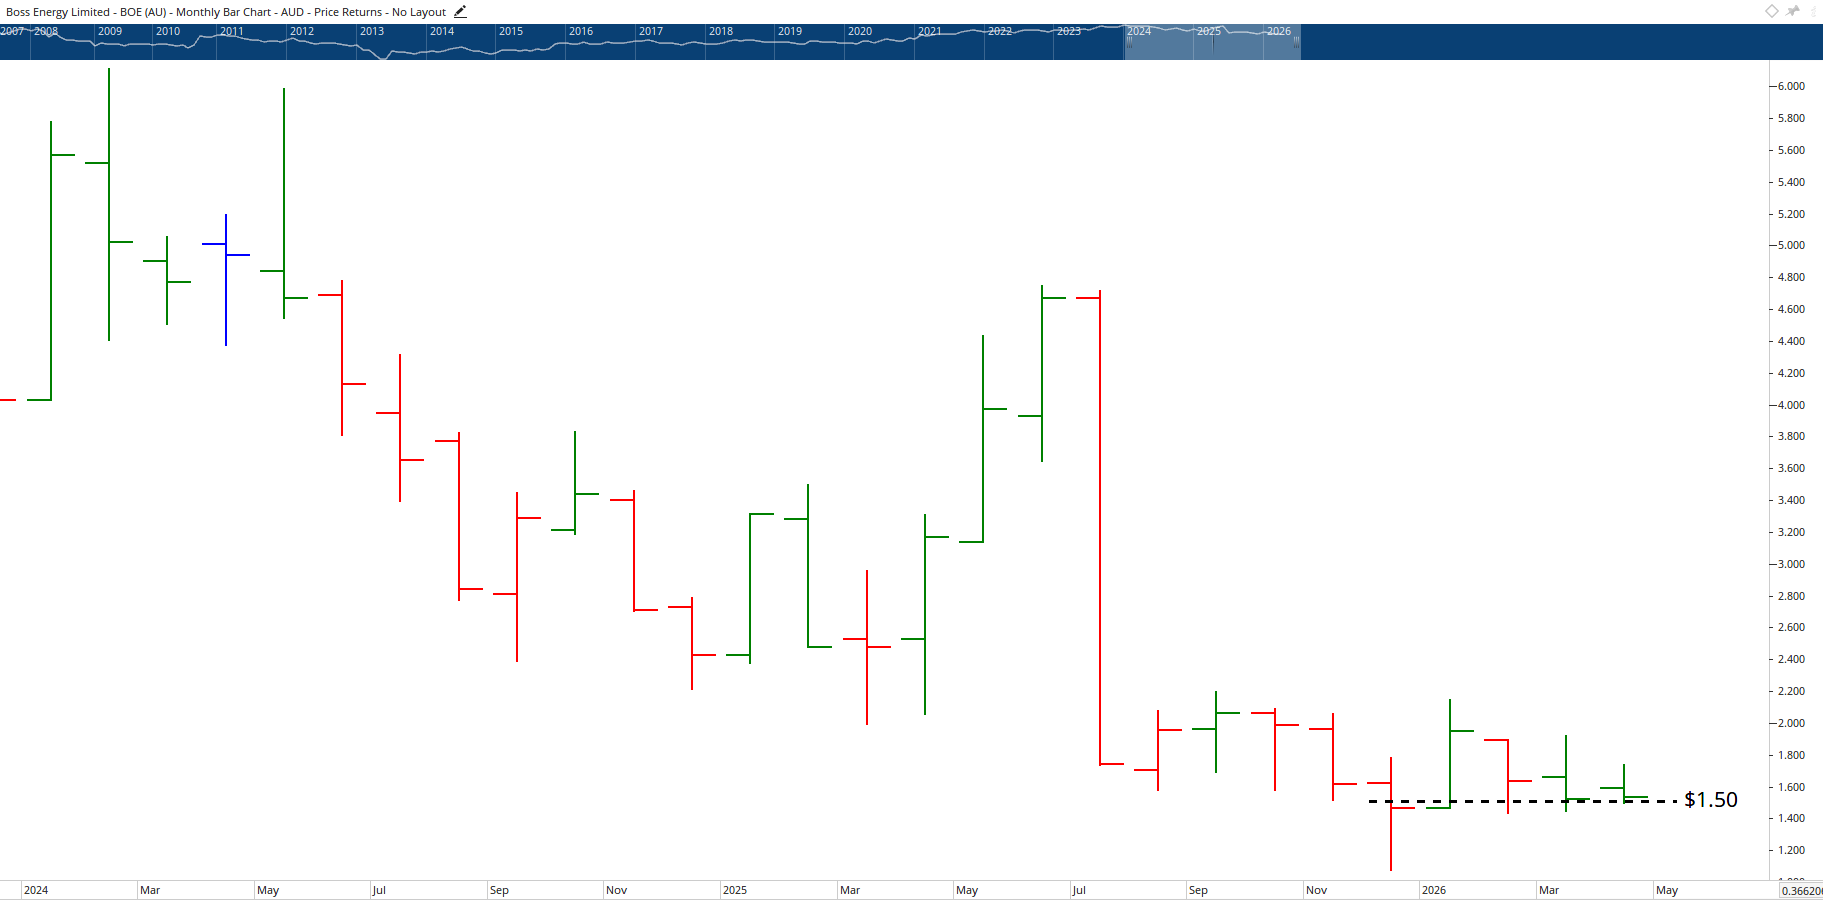Click the 0.36620 value in the bottom corner

[x=1800, y=889]
